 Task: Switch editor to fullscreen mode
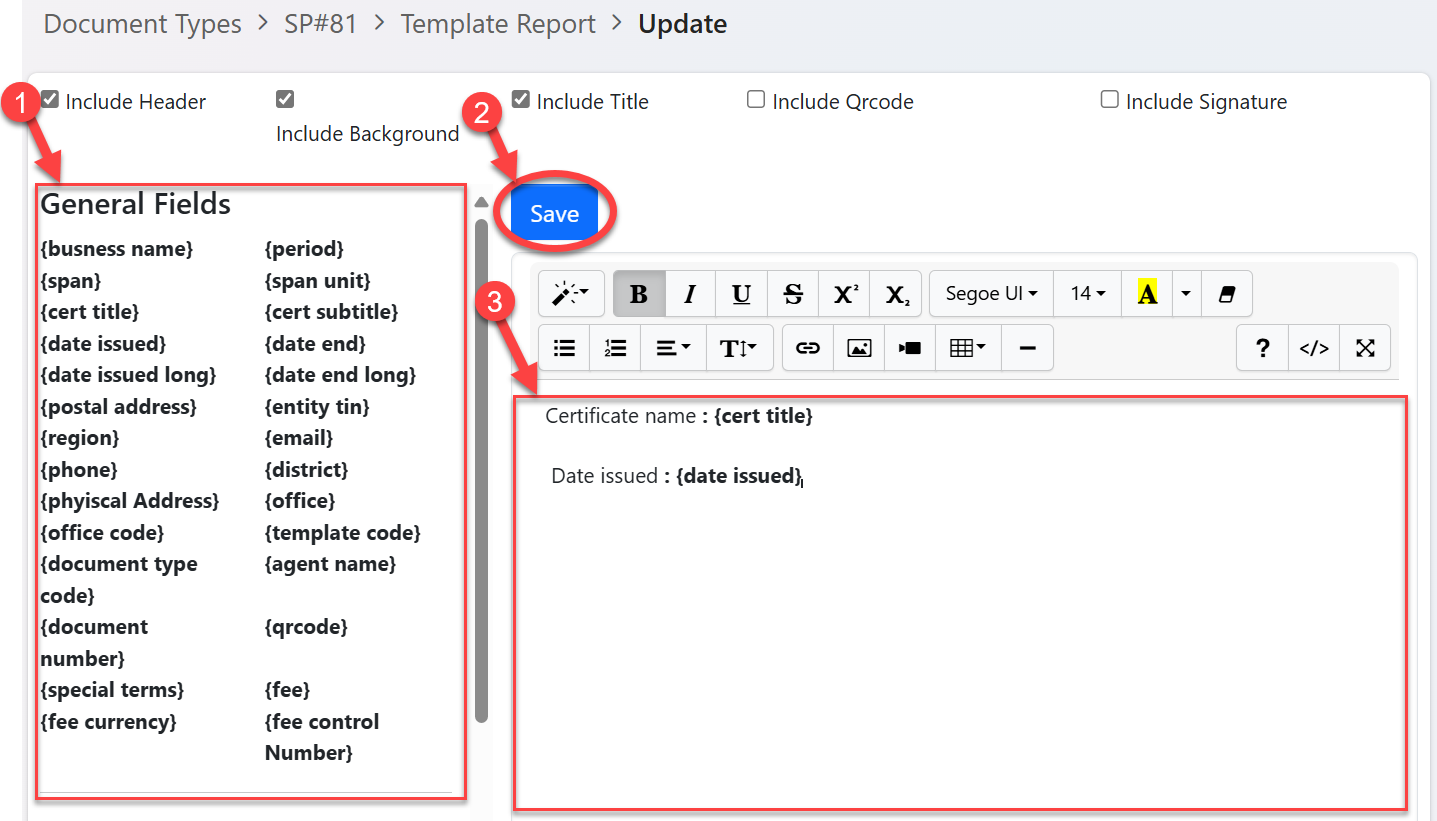coord(1365,348)
